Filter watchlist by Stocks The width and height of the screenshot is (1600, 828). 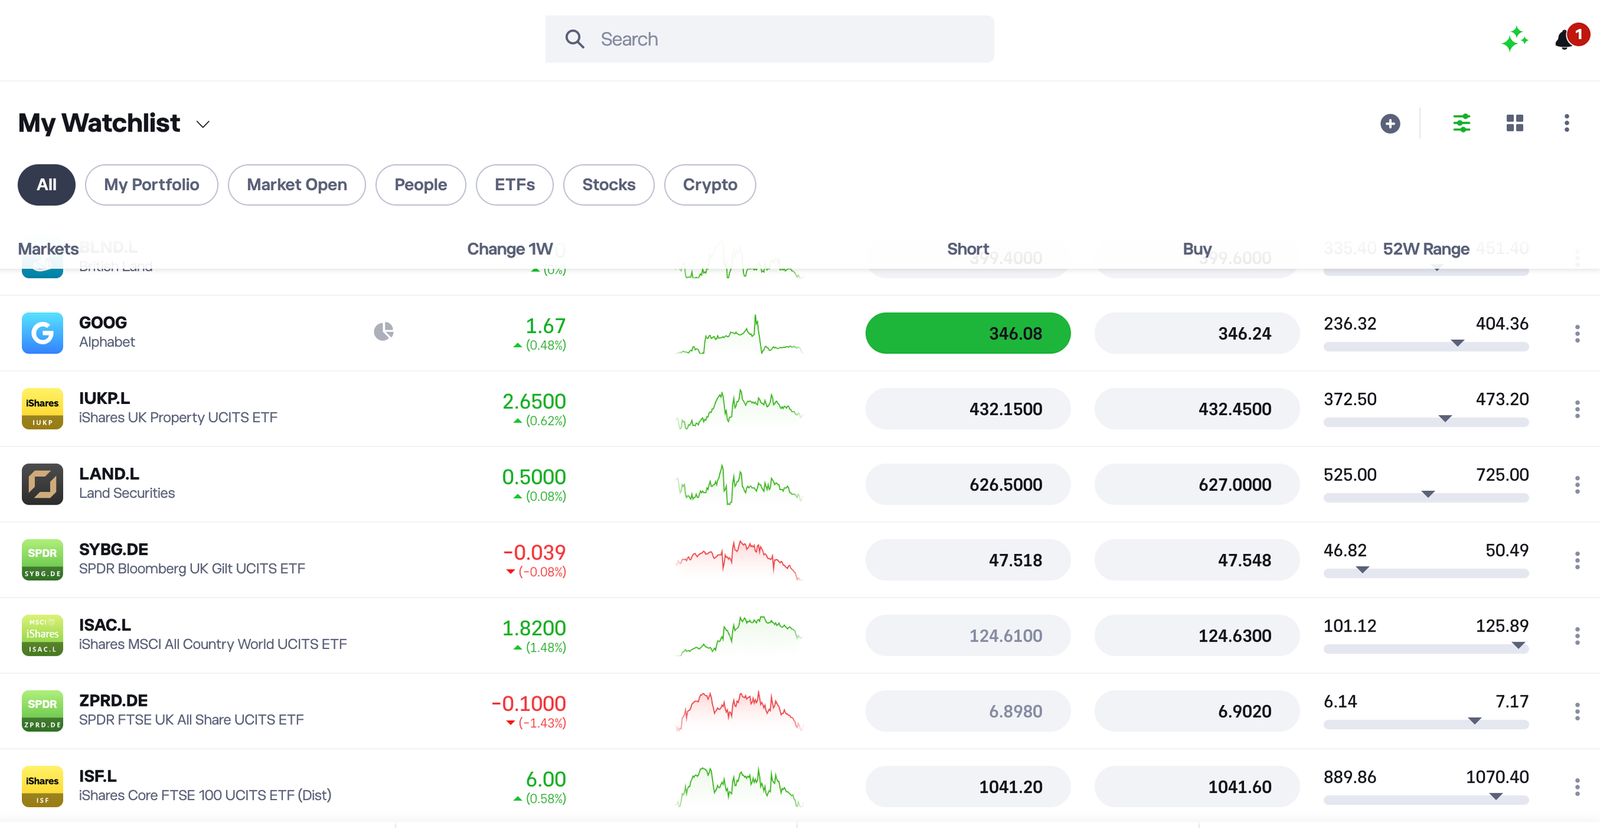[x=609, y=185]
